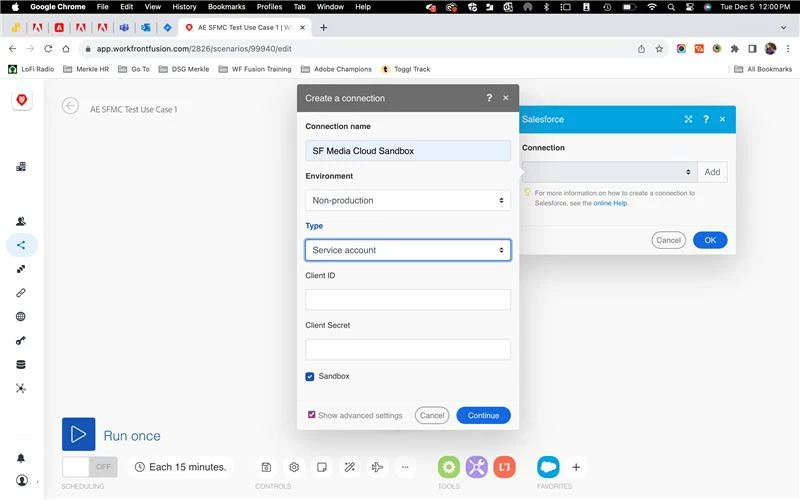This screenshot has width=800, height=500.
Task: Open the View menu
Action: coord(153,7)
